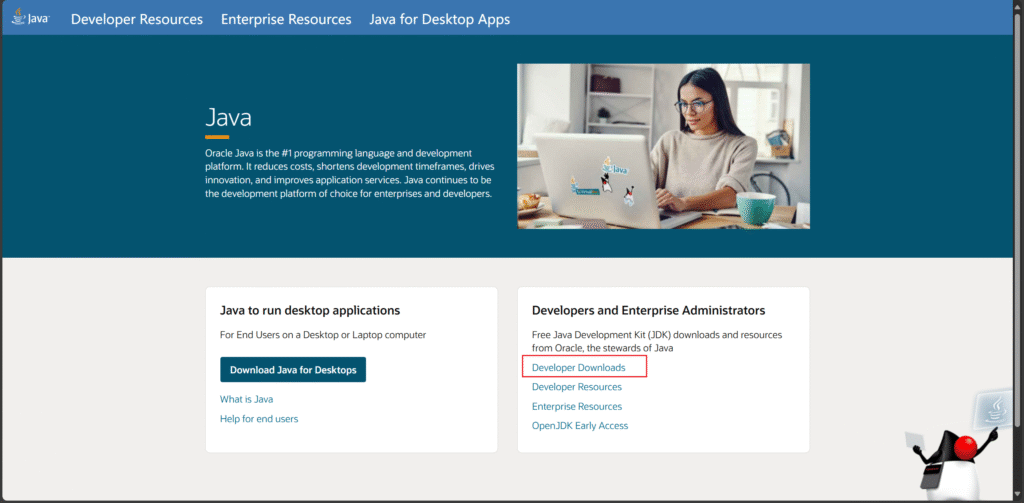
Task: Click 'Free Java Development Kit (JDK)' description text
Action: click(x=657, y=342)
